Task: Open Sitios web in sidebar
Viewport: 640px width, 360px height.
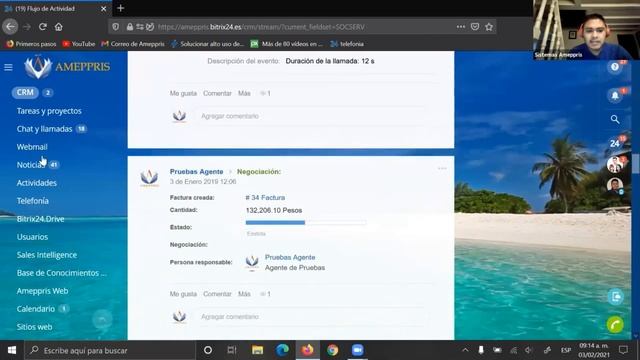Action: click(x=34, y=327)
